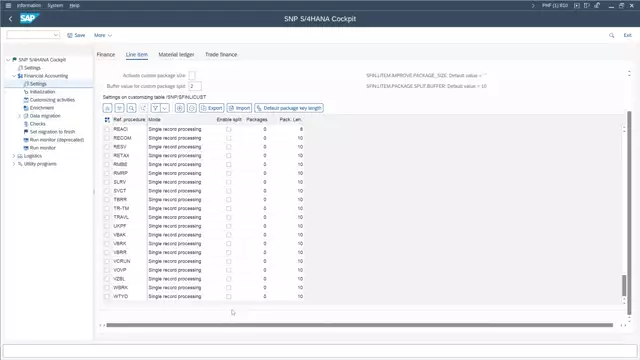Enable split for RETAX row
Viewport: 640px width, 360px height.
click(229, 156)
